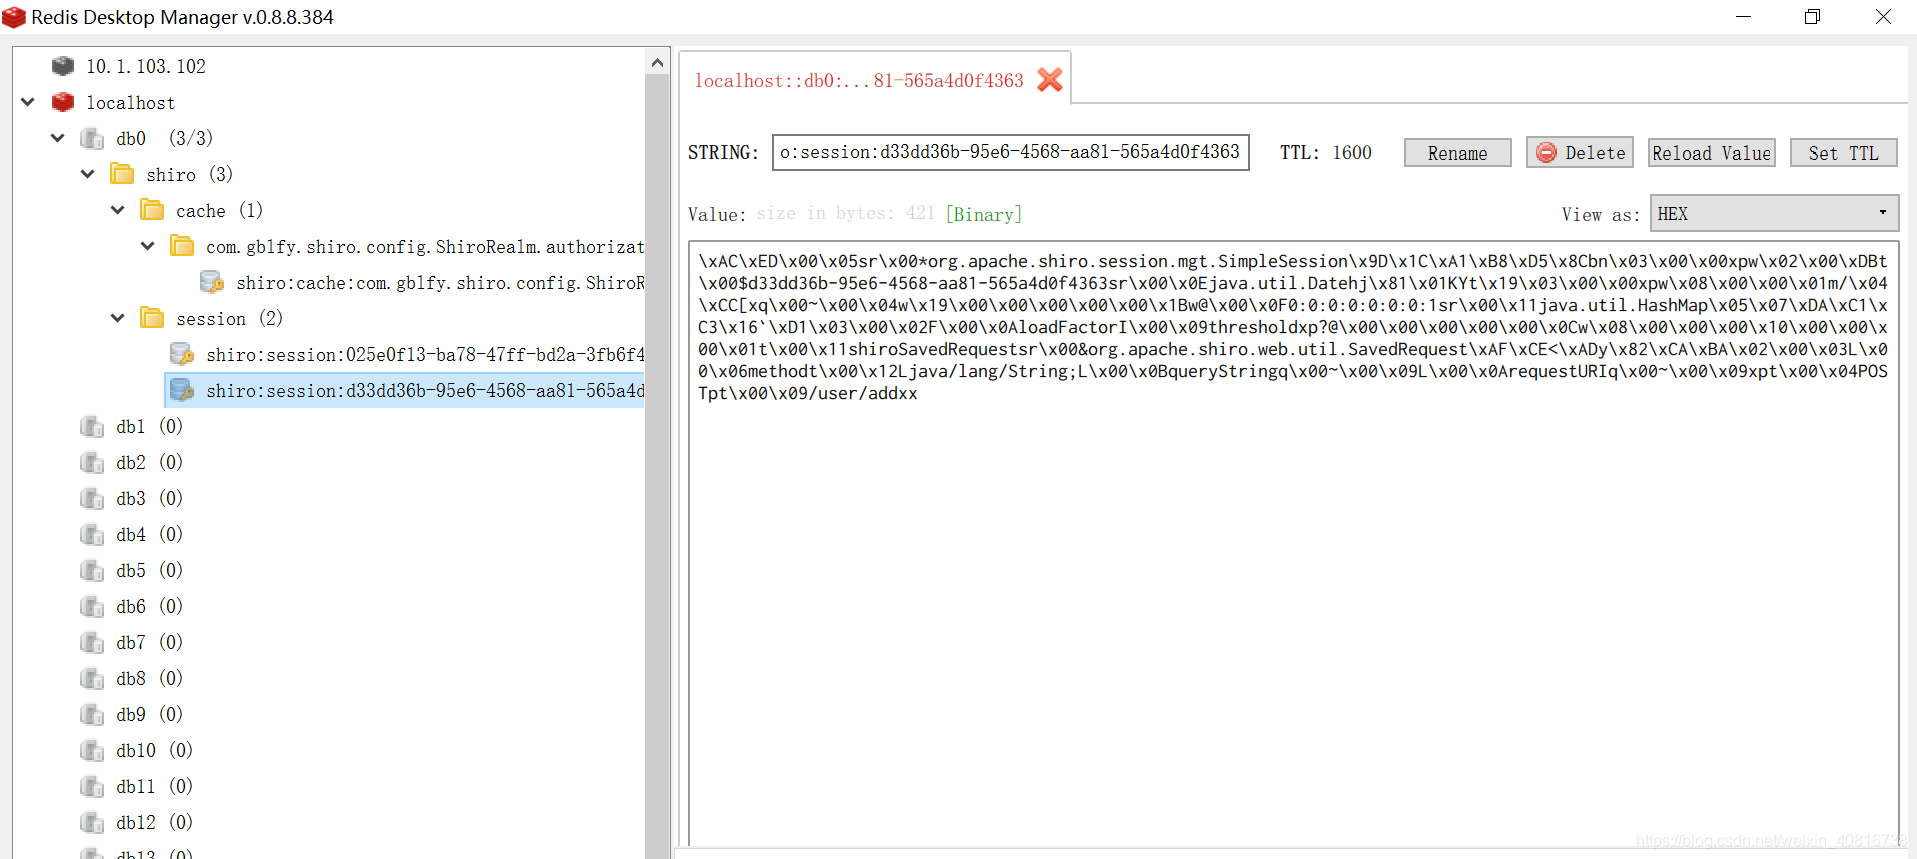Collapse the db0 database node
The width and height of the screenshot is (1917, 859).
pos(58,138)
